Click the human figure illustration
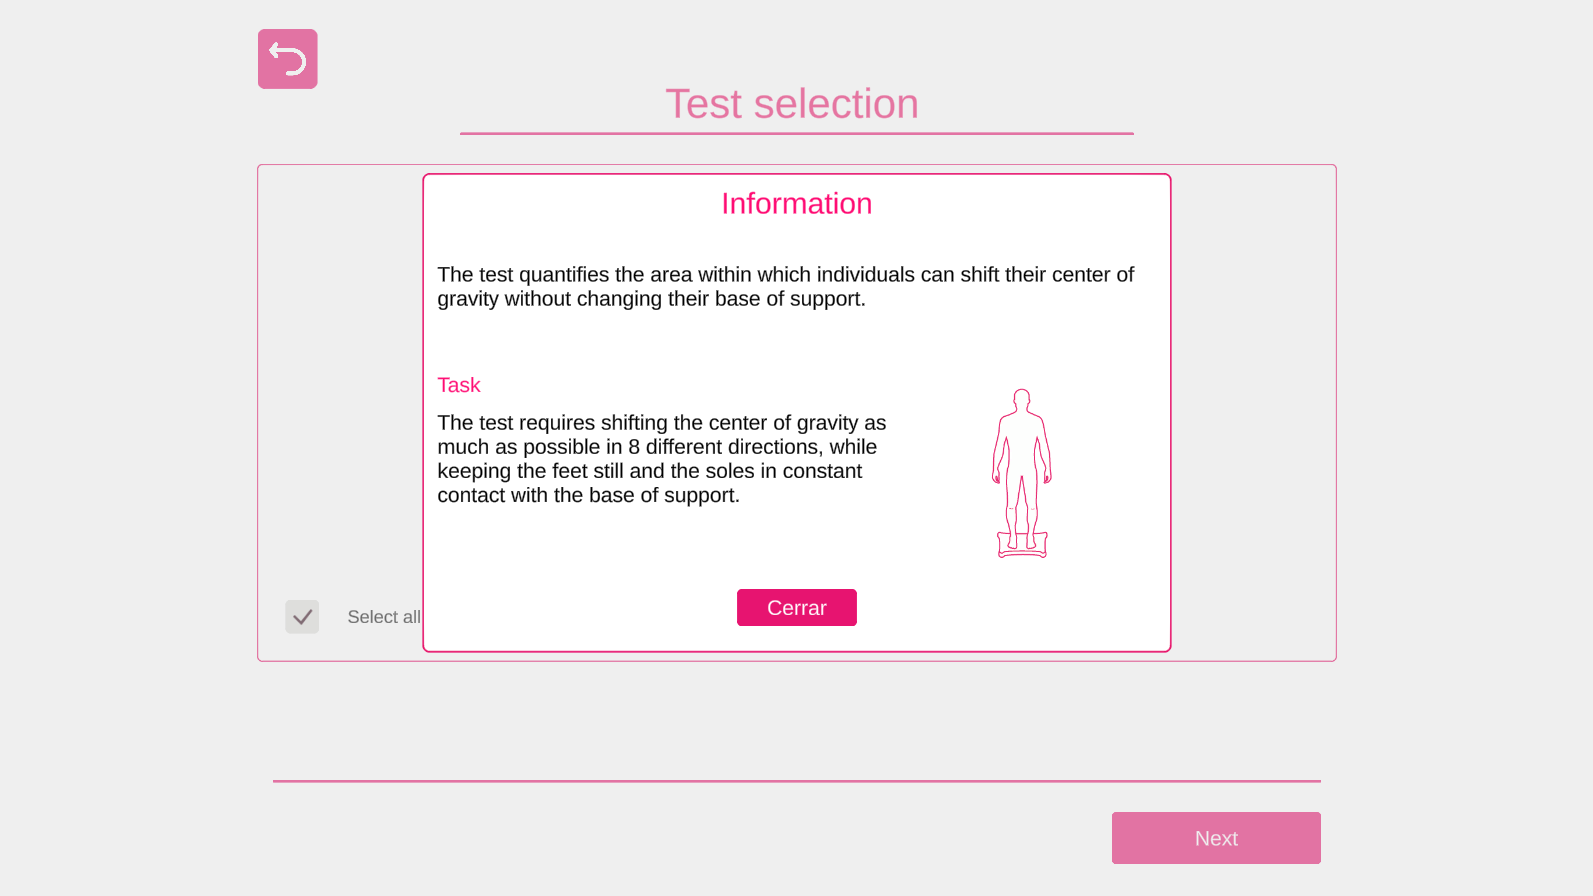1593x896 pixels. (x=1021, y=472)
